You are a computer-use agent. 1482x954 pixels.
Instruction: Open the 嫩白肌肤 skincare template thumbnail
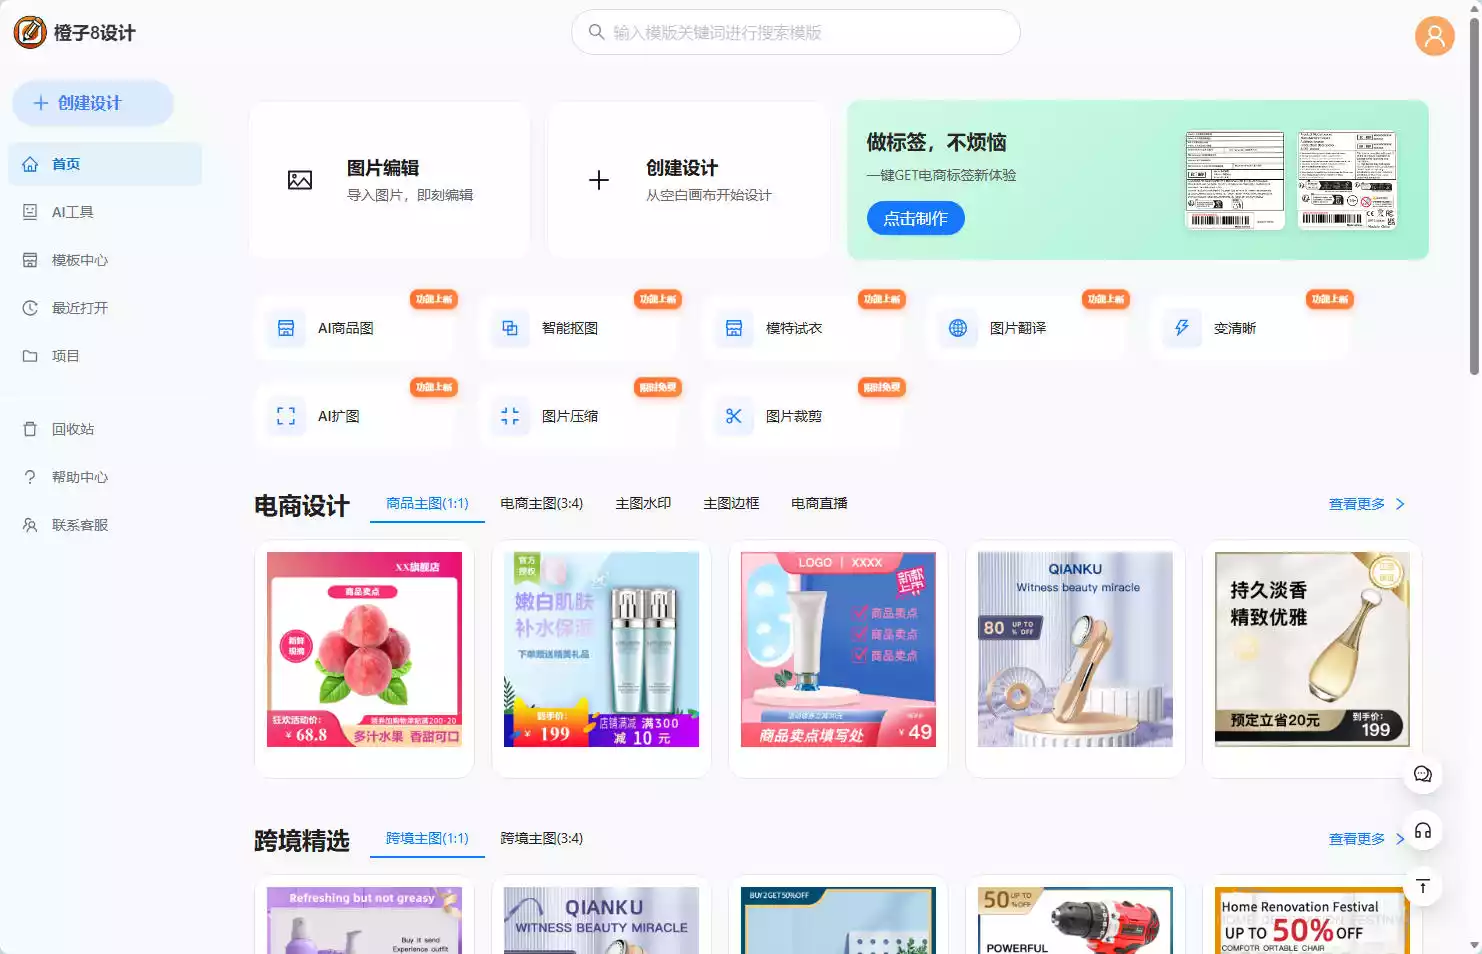point(601,649)
